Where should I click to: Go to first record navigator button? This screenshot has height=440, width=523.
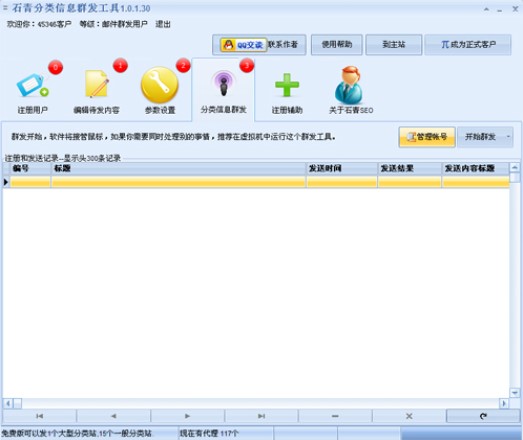click(x=39, y=416)
